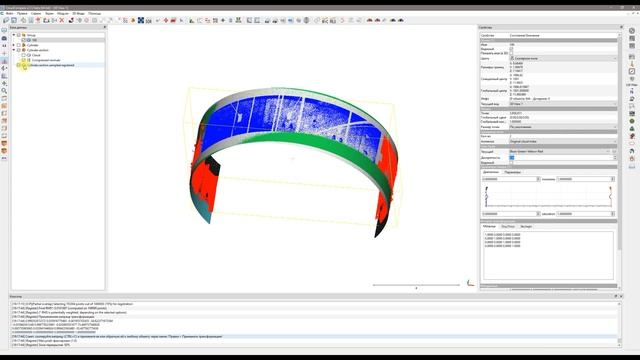Switch to the 'Параметры' tab in properties
640x360 pixels.
pyautogui.click(x=512, y=172)
